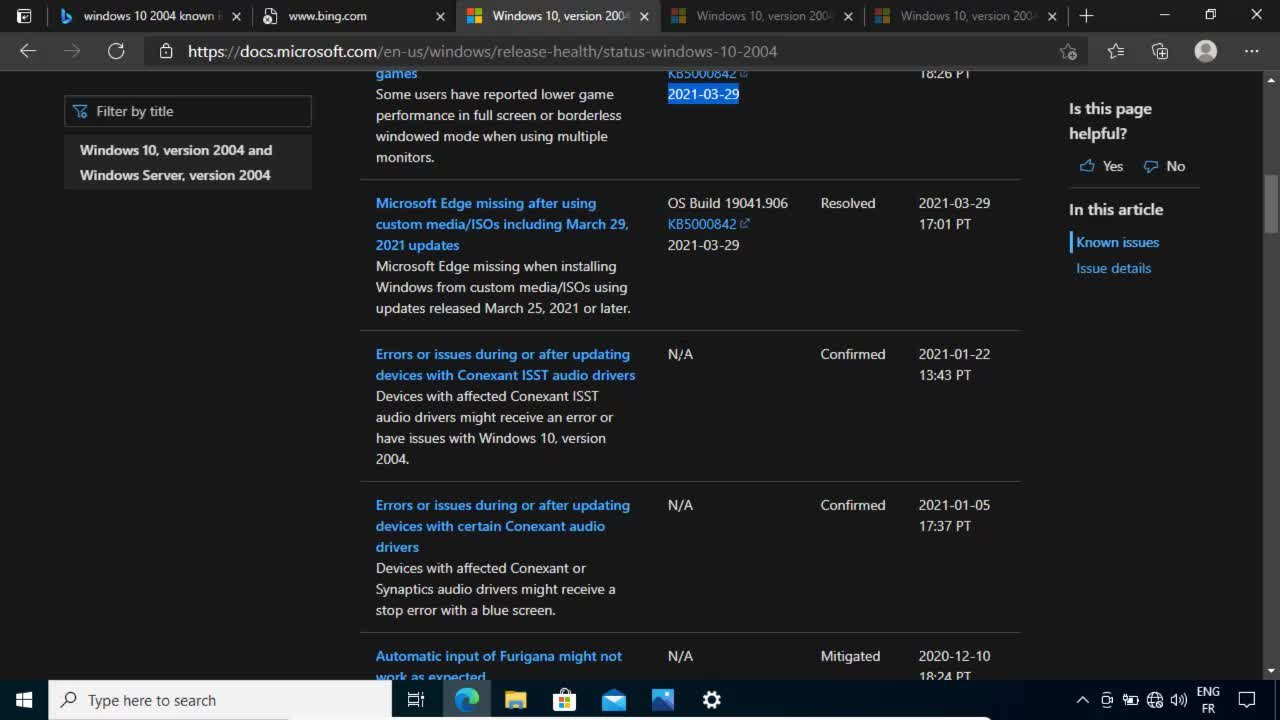
Task: Open the Favorites list icon in the toolbar
Action: click(1115, 51)
